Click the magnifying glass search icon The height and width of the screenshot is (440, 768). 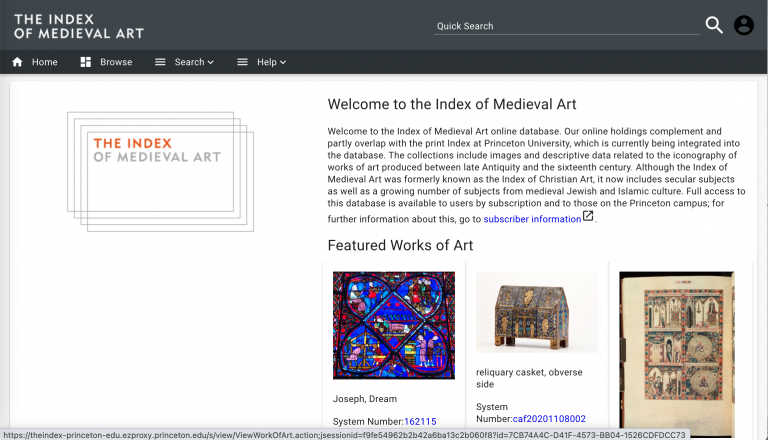point(714,25)
